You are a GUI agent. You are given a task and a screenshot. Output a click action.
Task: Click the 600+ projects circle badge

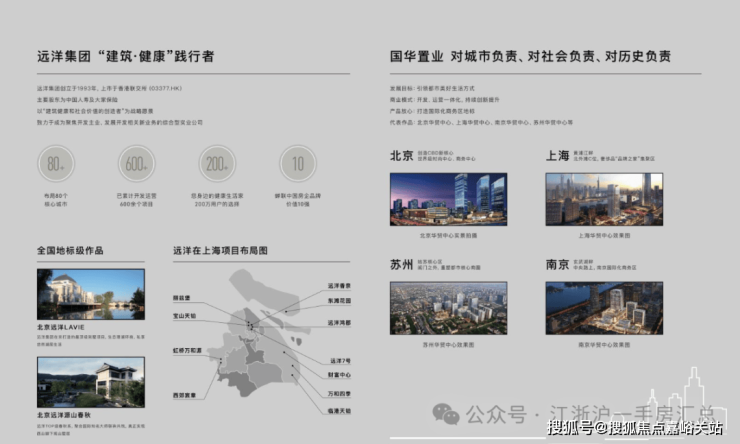pos(136,164)
